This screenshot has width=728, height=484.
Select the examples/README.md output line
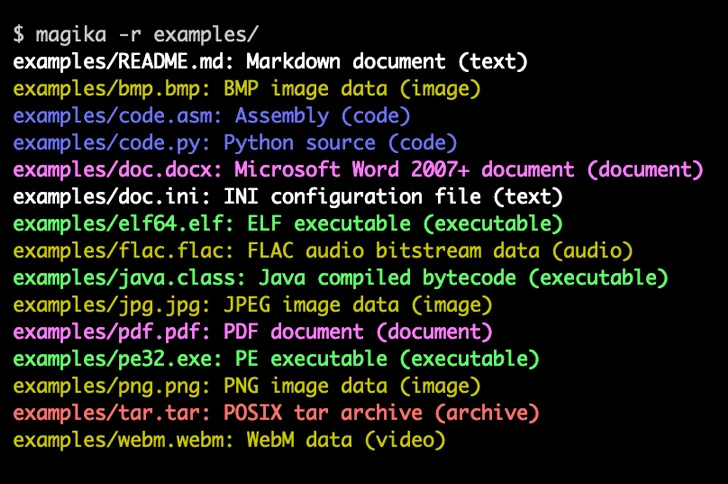[x=270, y=62]
